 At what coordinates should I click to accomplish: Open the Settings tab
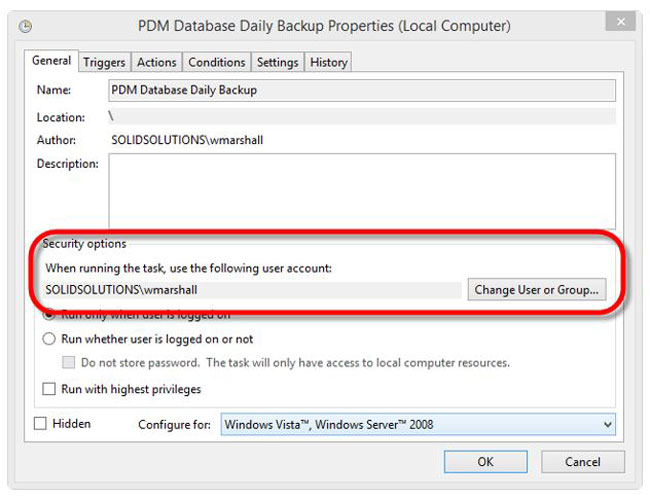point(277,62)
